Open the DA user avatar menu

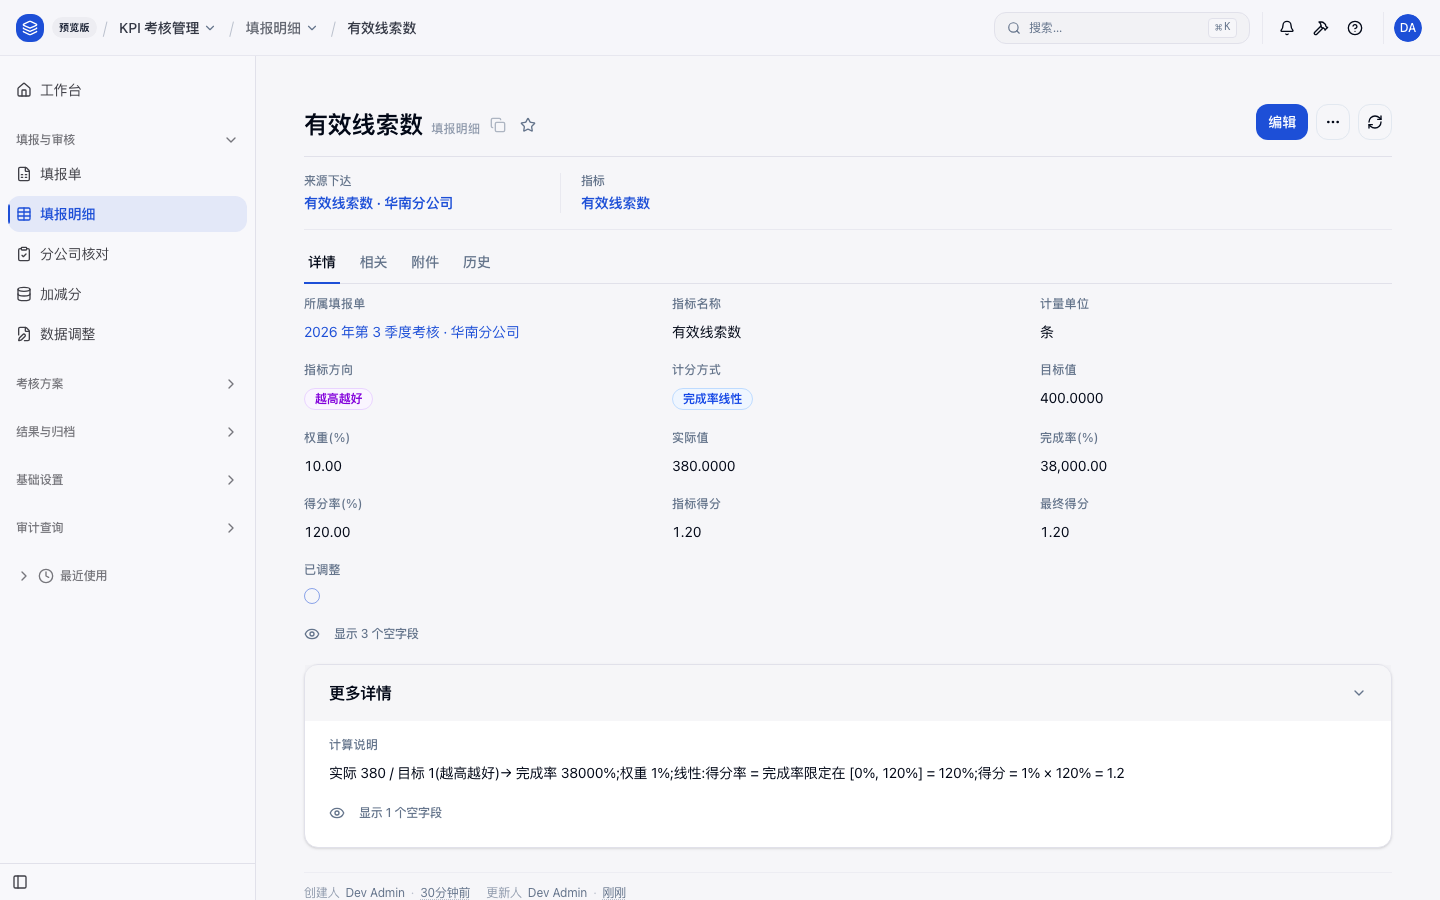[1408, 28]
